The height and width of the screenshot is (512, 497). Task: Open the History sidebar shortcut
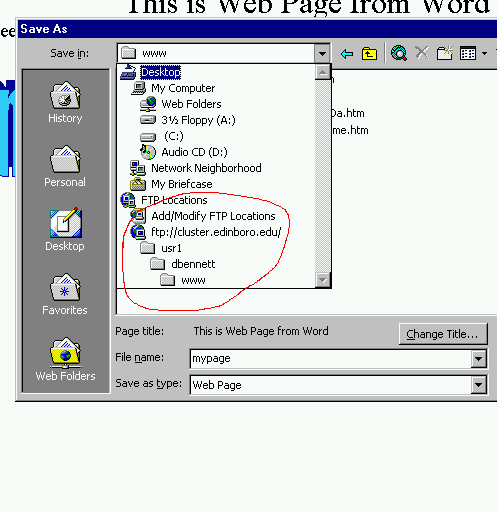coord(65,102)
